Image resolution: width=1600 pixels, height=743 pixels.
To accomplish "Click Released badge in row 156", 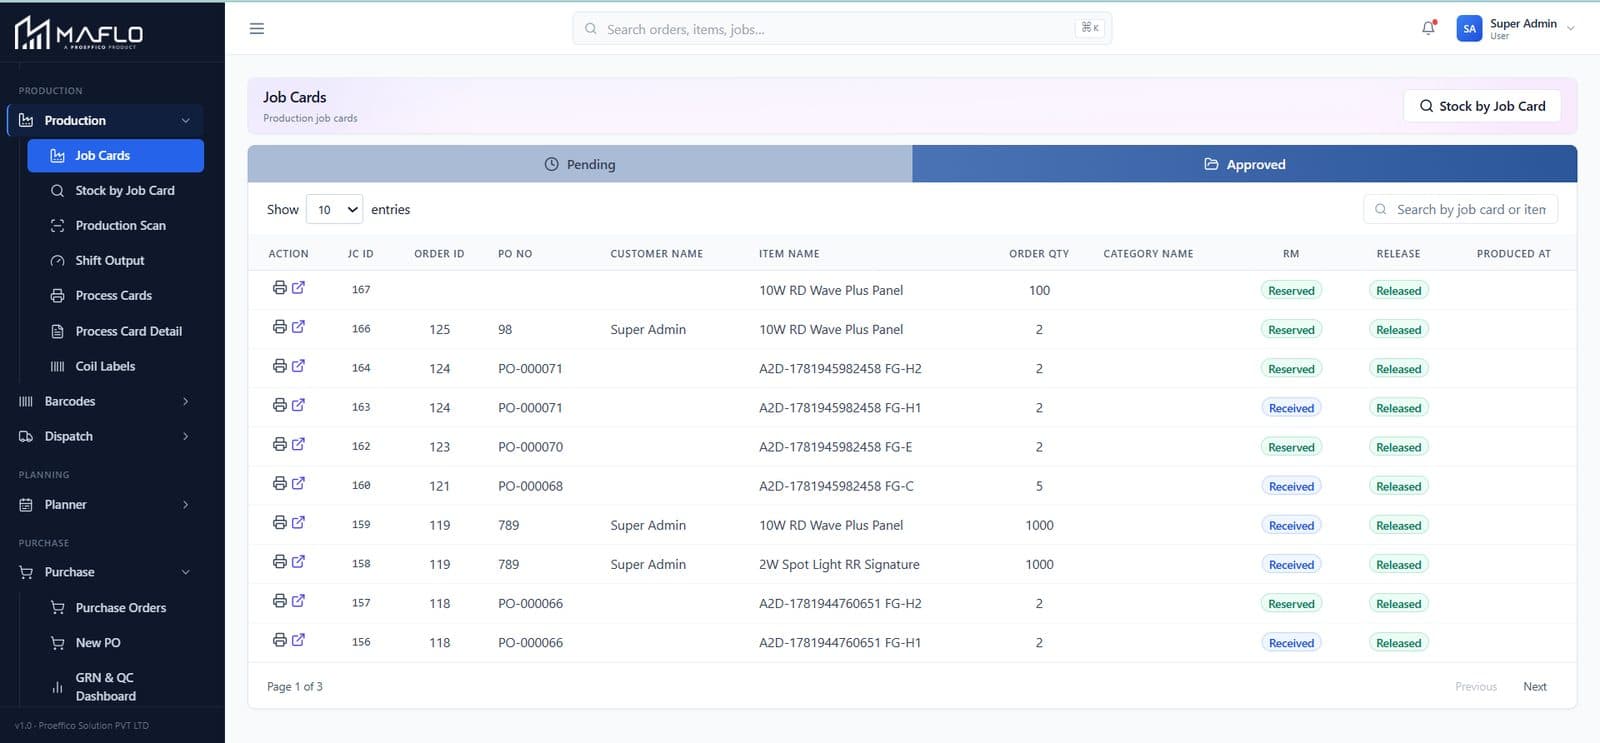I will pyautogui.click(x=1398, y=643).
